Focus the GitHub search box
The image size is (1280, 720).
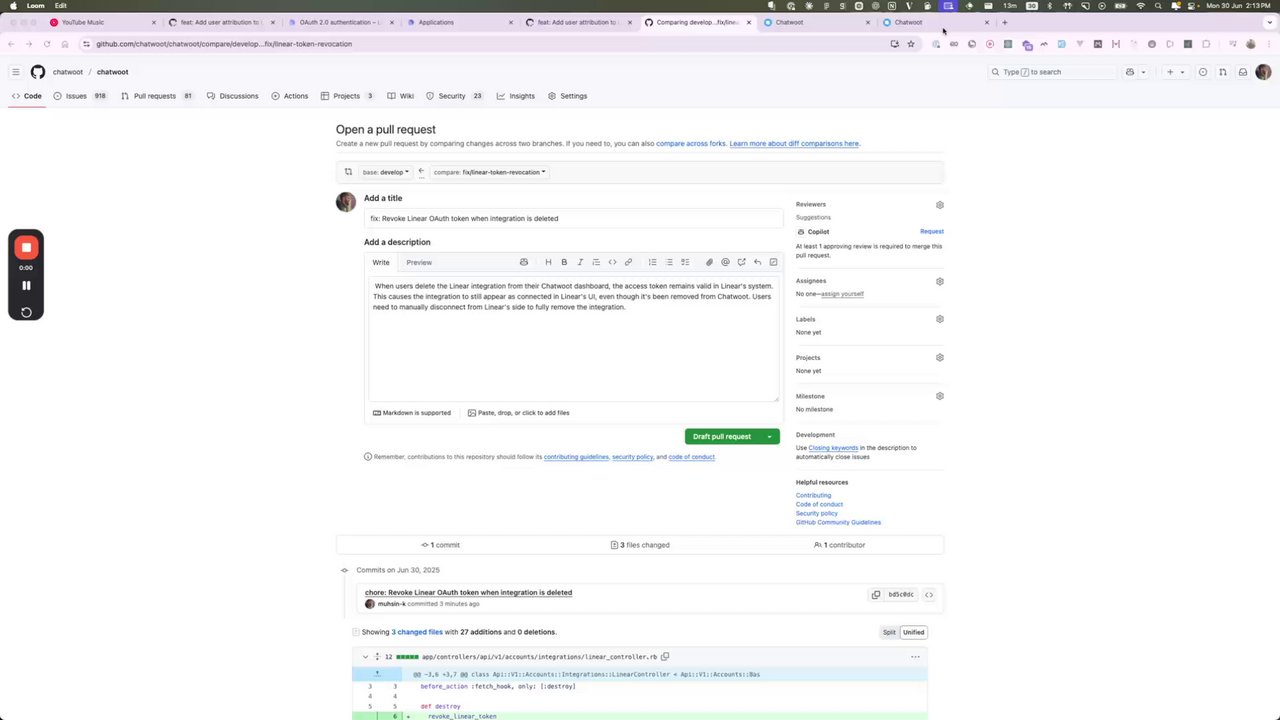click(1051, 72)
